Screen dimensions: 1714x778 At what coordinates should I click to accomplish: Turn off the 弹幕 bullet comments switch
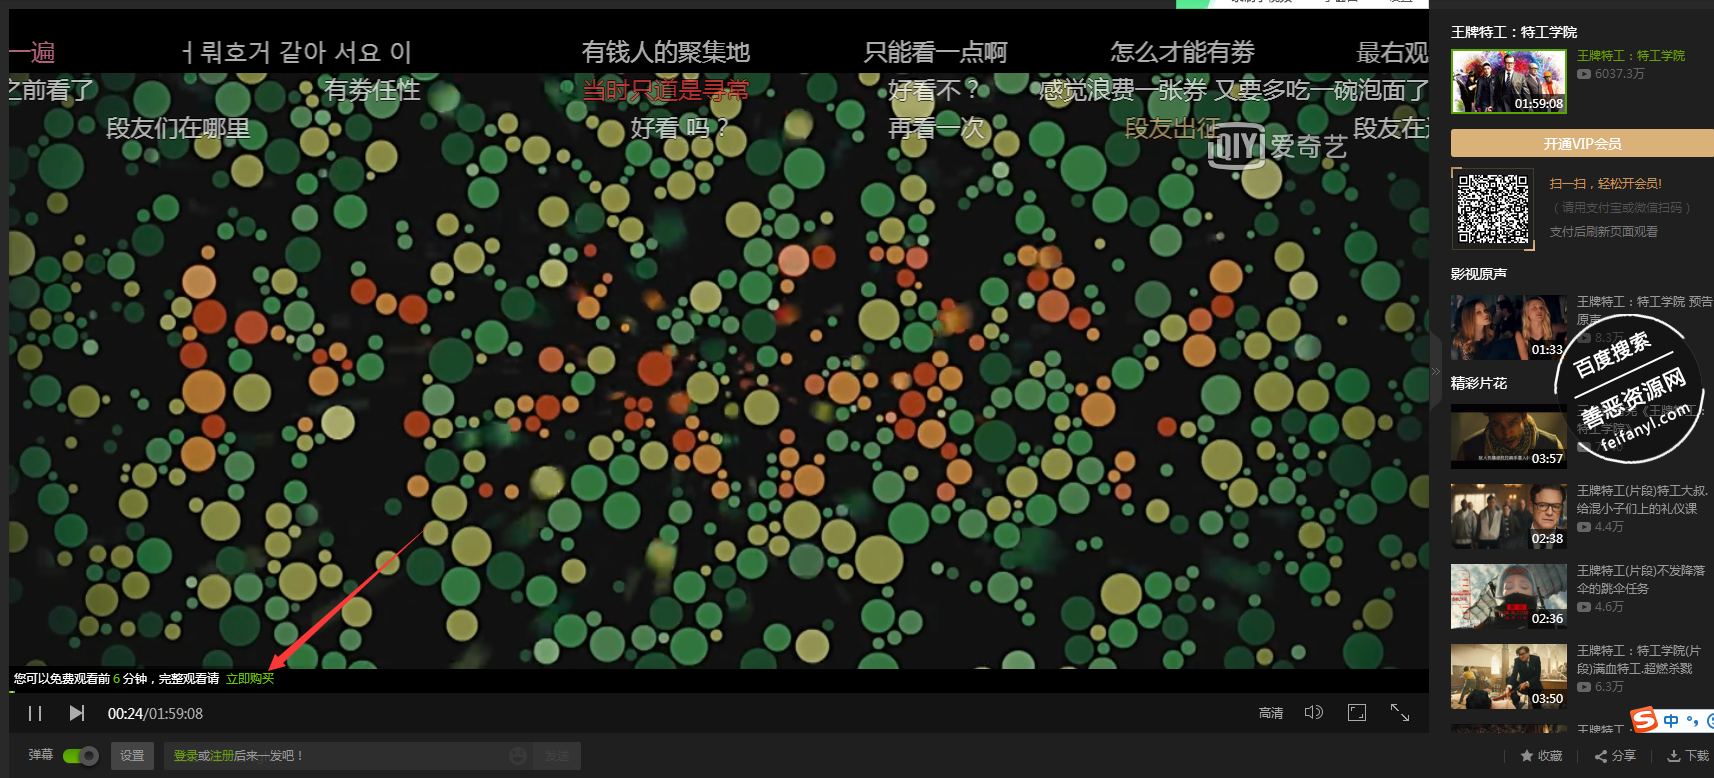tap(80, 756)
